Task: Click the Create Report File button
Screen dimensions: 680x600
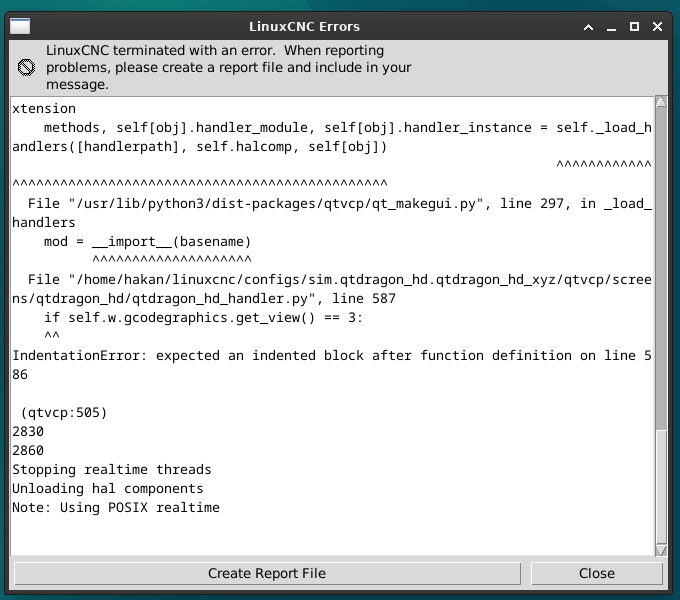Action: (267, 573)
